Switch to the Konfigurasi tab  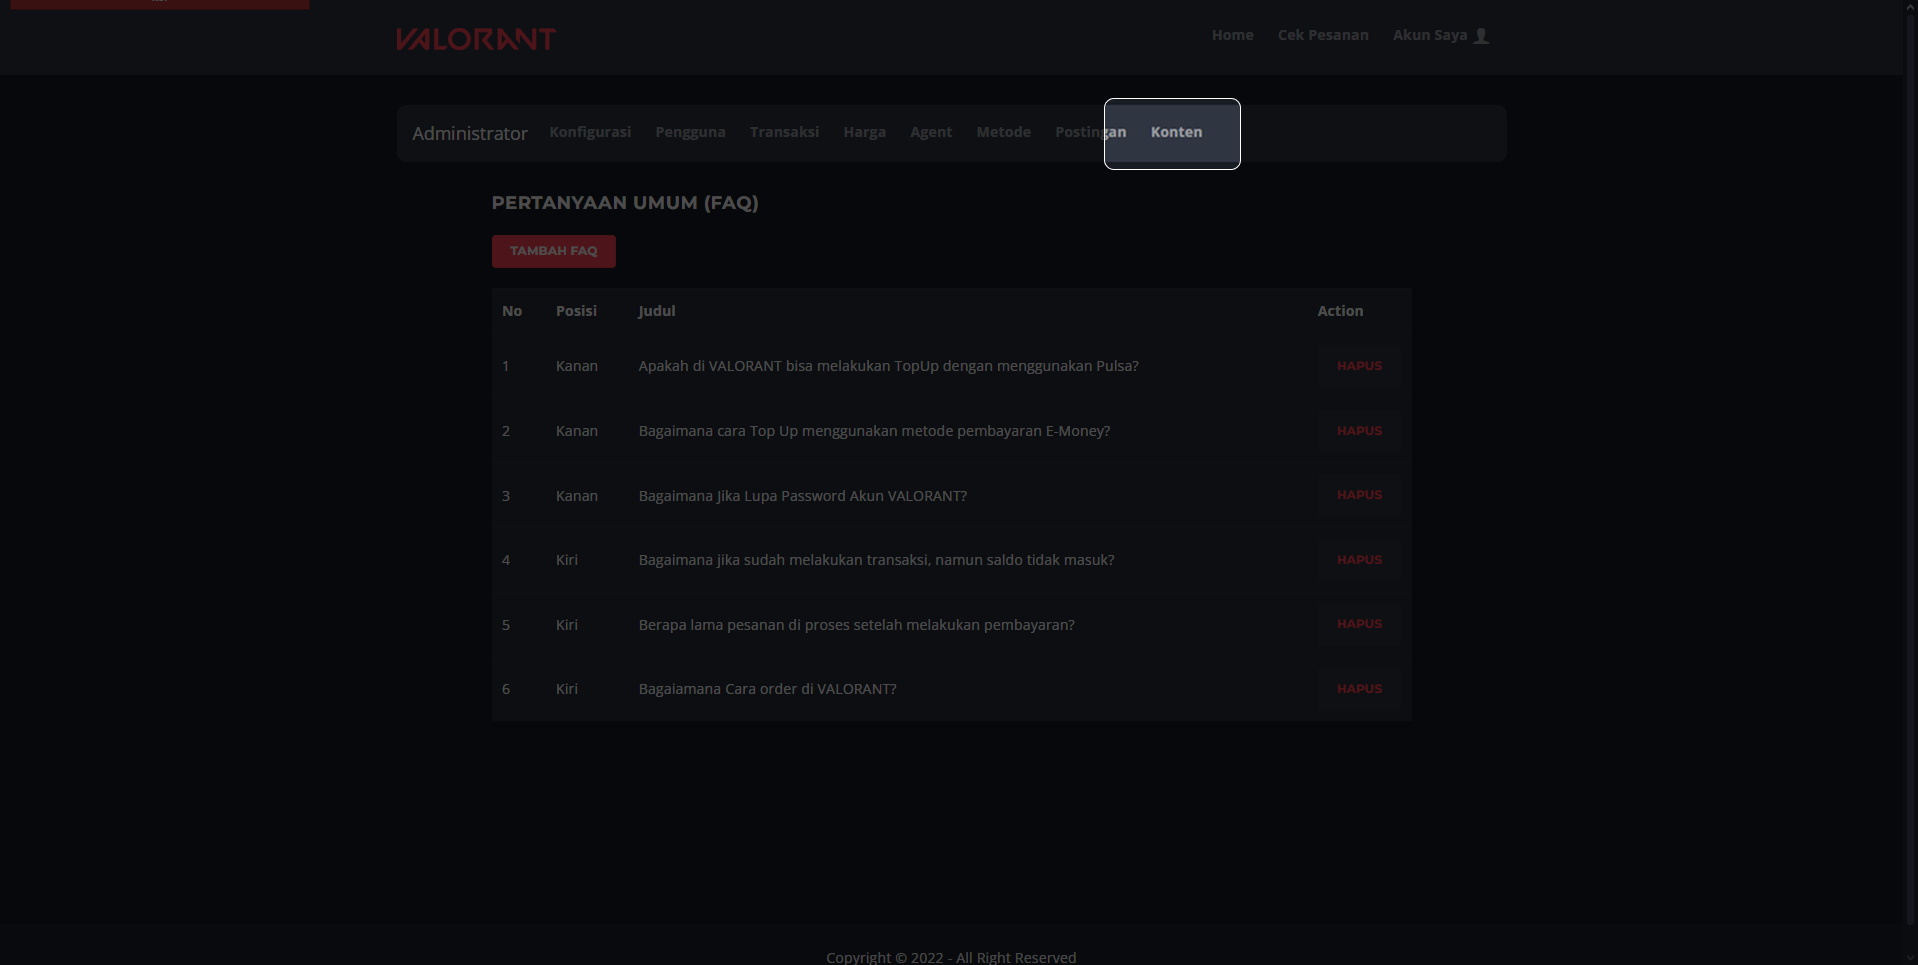point(590,132)
